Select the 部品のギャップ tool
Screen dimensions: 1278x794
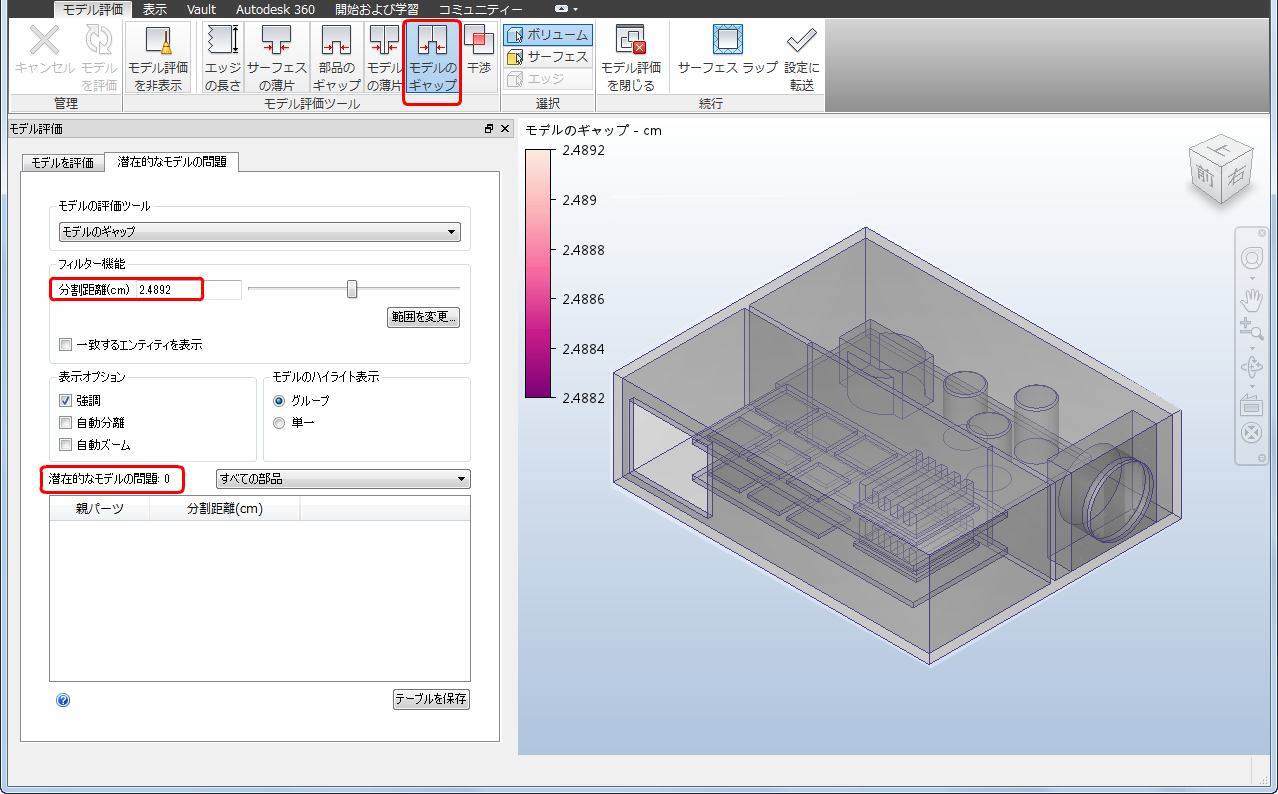click(336, 57)
